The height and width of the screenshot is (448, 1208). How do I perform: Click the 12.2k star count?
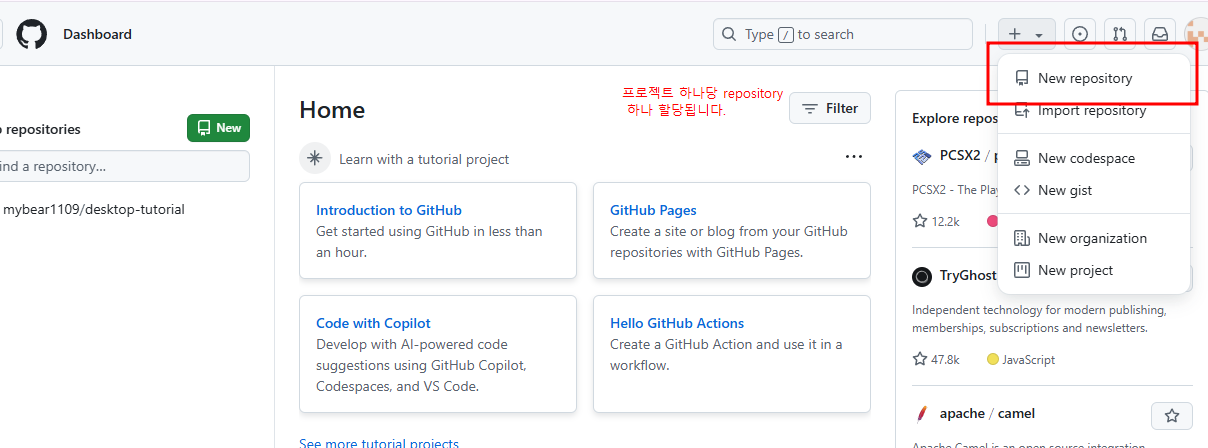pos(936,221)
